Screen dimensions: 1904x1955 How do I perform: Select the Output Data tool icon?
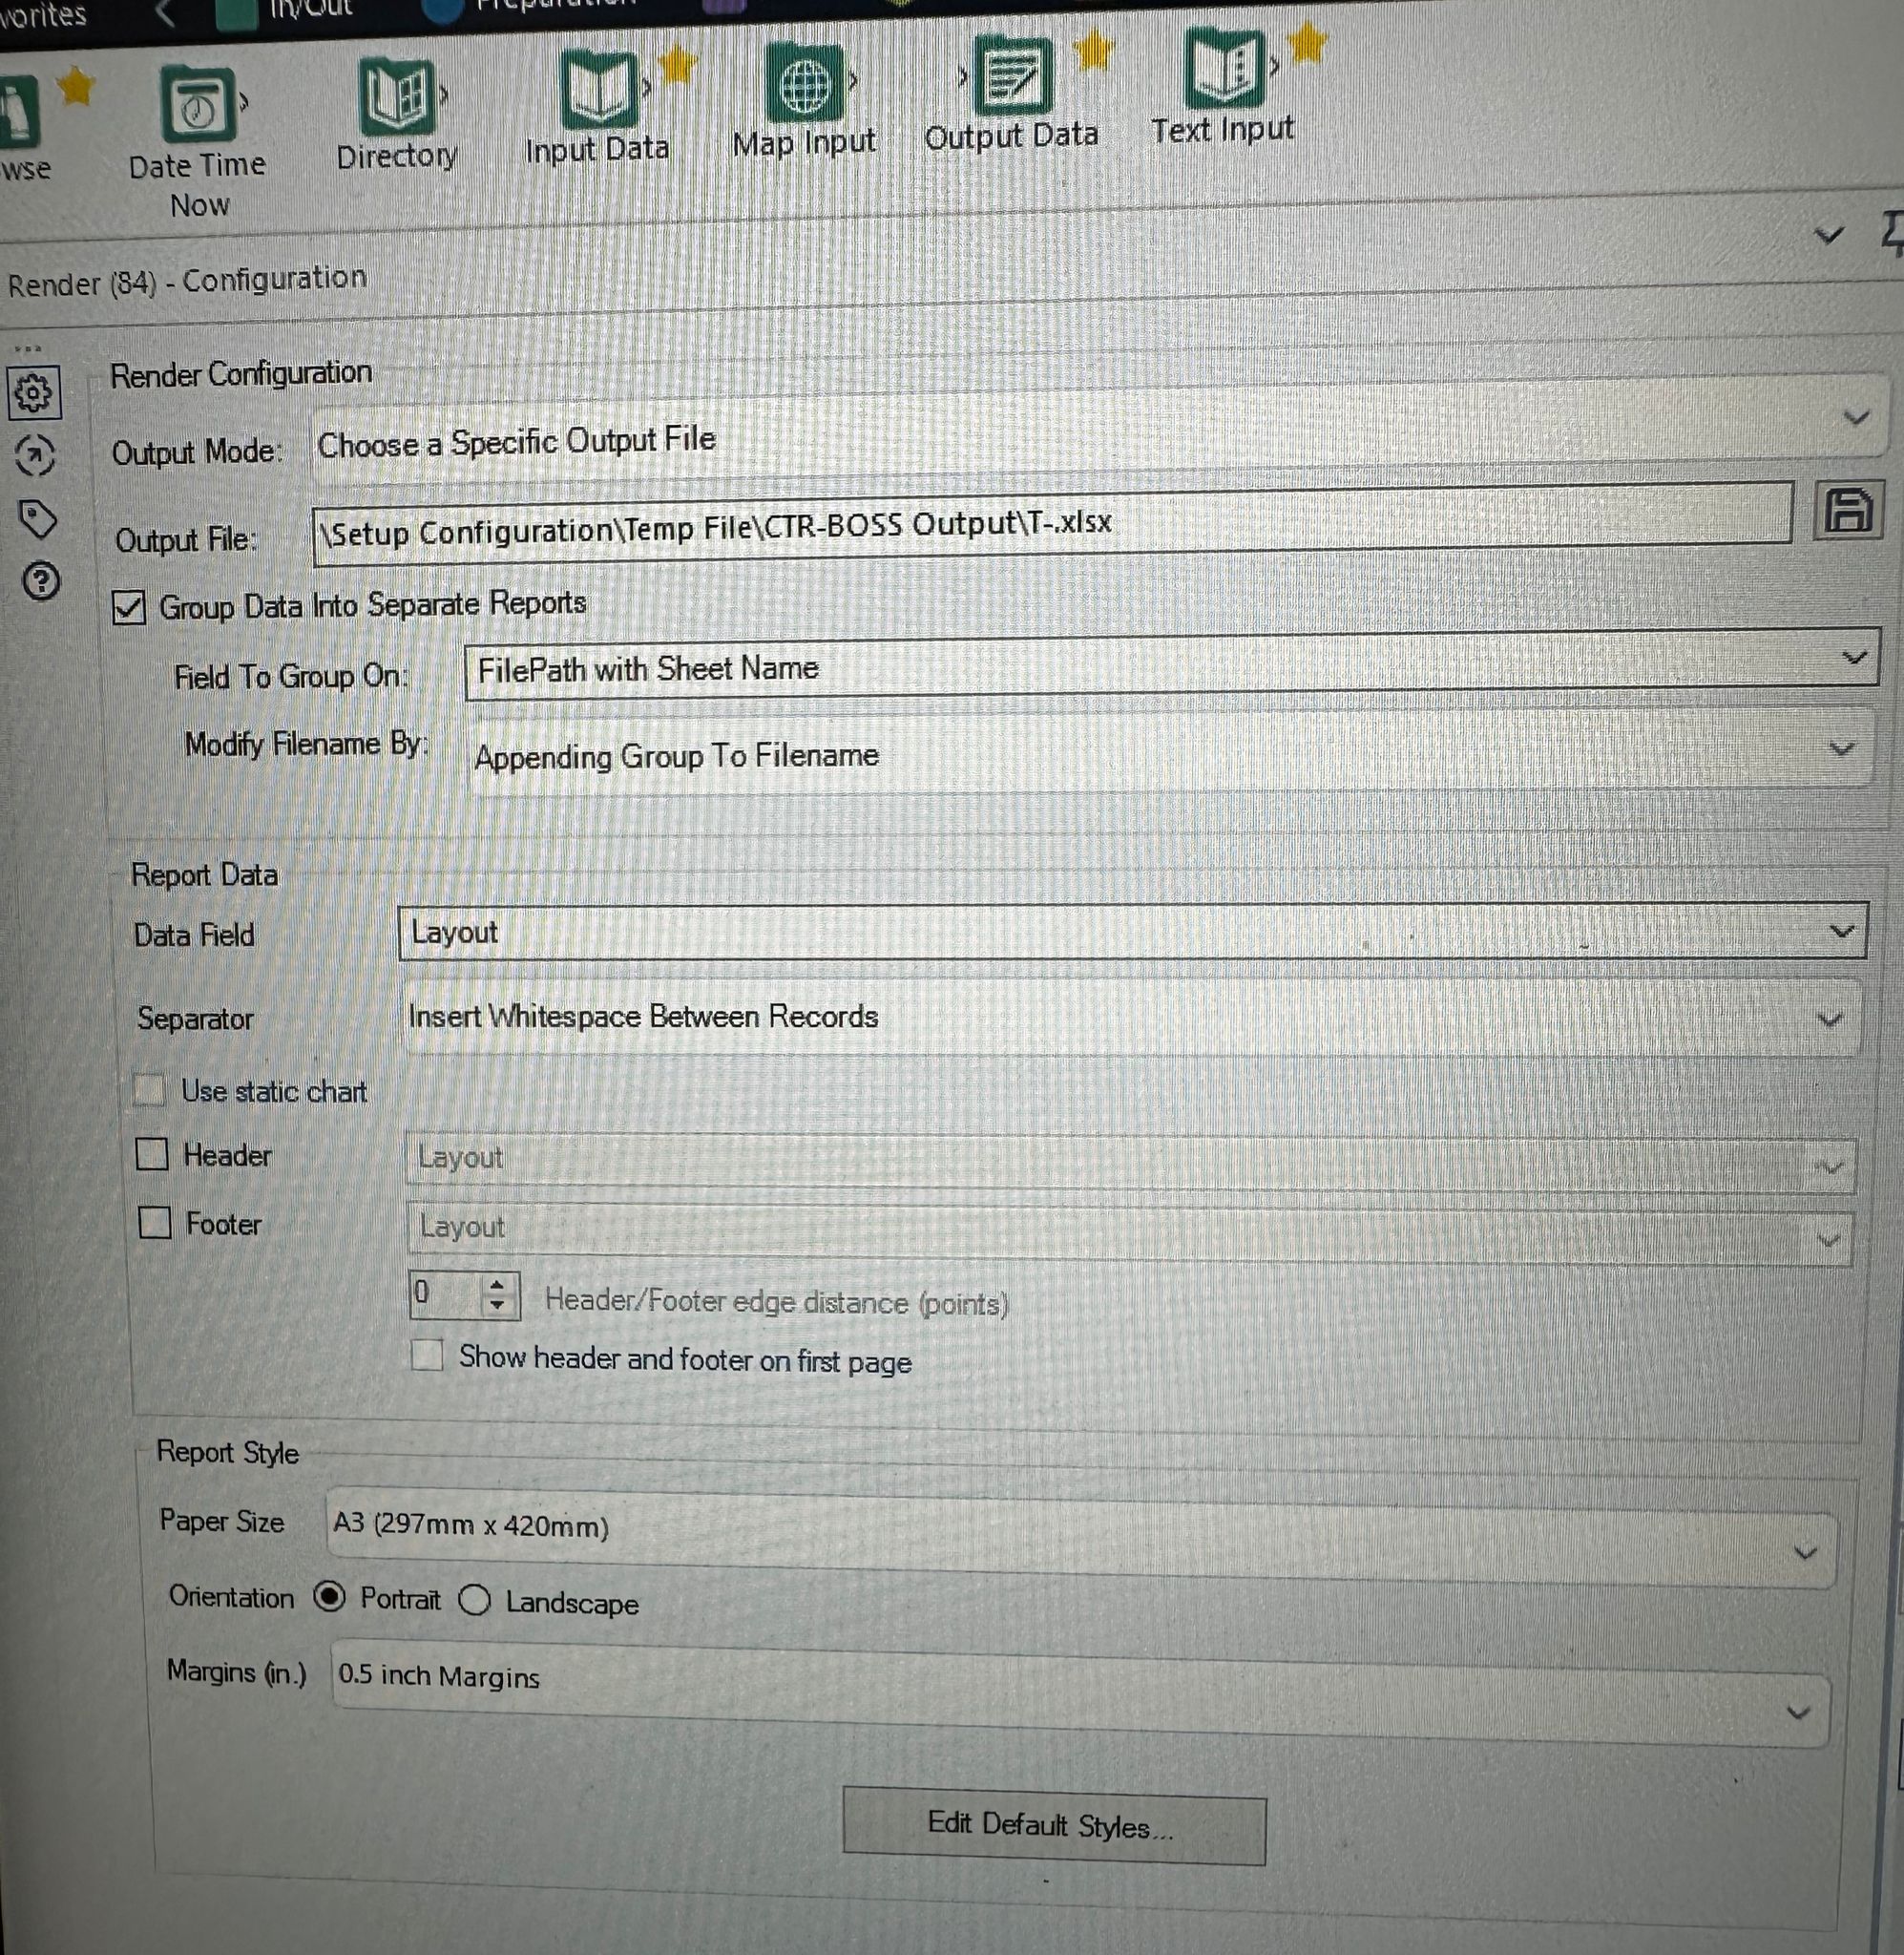1012,77
